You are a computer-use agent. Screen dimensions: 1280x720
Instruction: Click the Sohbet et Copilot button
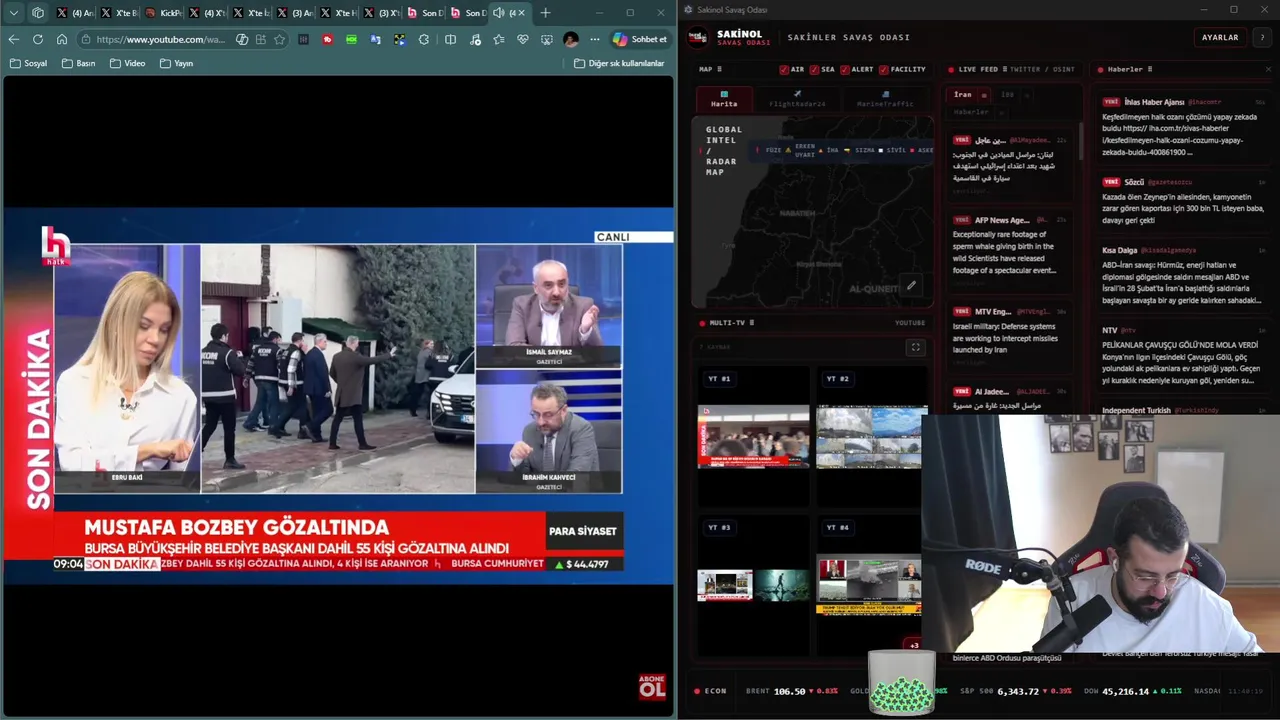tap(639, 39)
